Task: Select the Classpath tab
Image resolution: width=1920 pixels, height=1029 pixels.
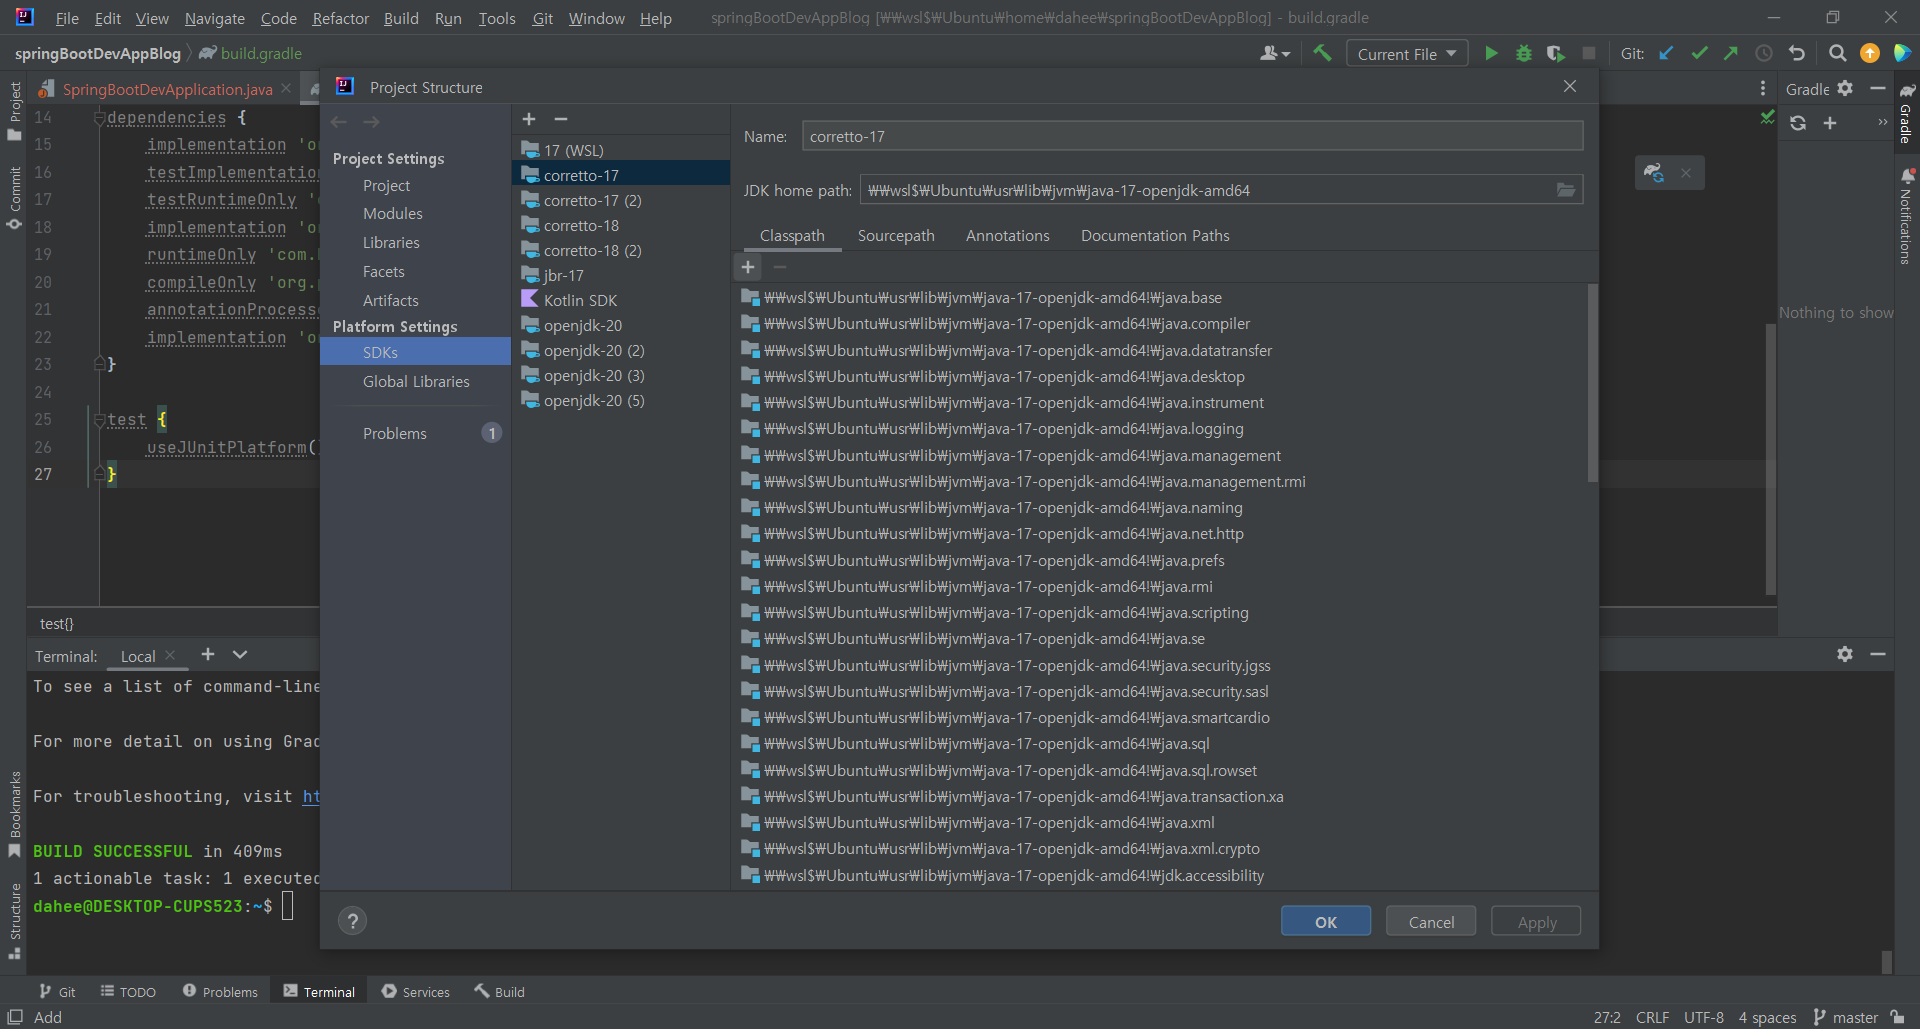Action: click(x=792, y=236)
